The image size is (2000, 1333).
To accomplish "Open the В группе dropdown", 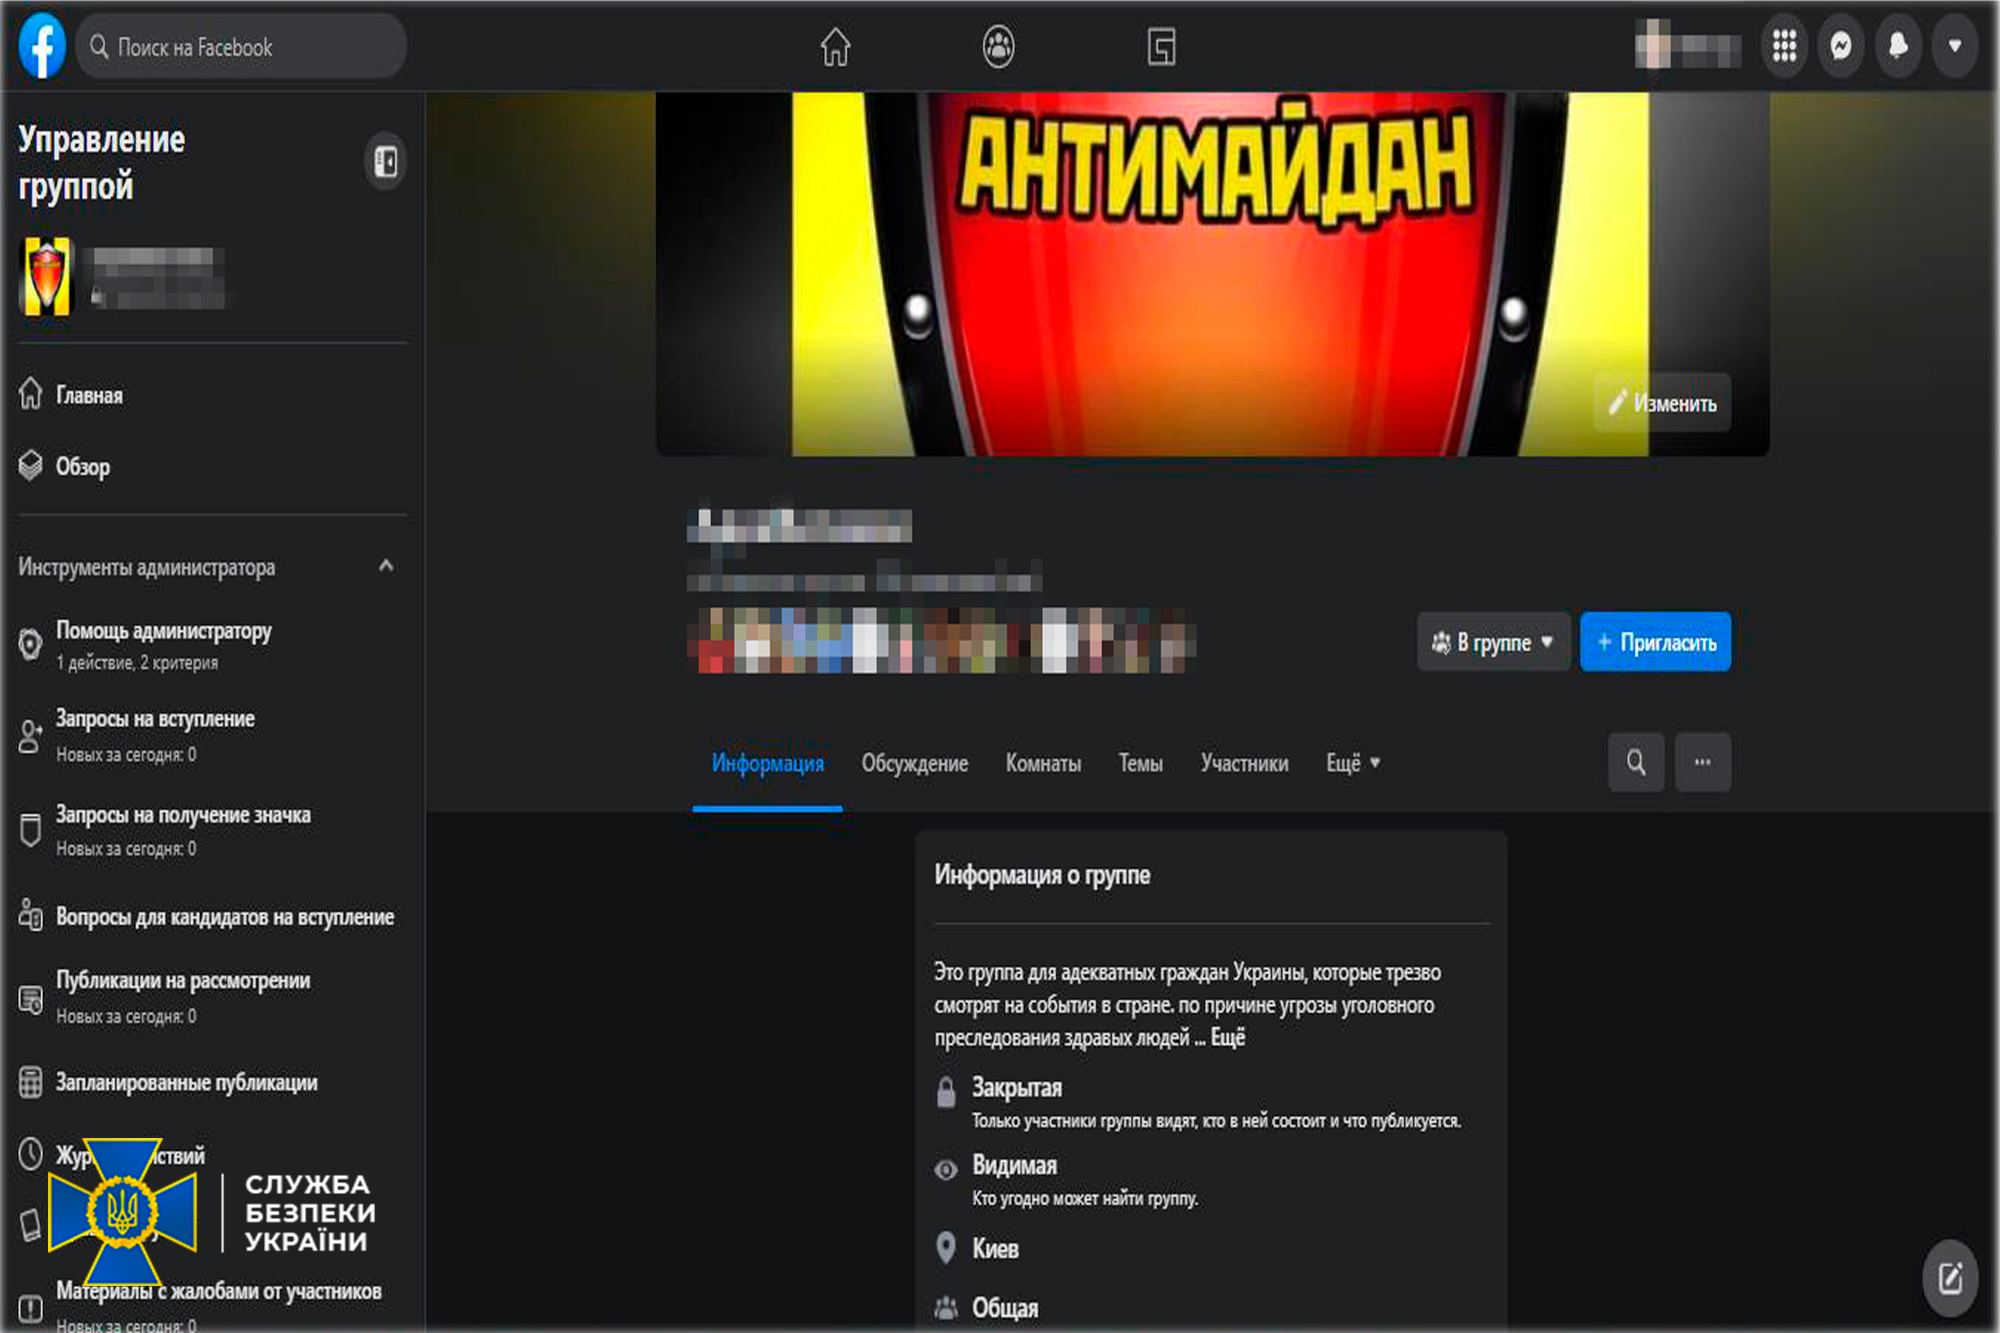I will coord(1492,642).
